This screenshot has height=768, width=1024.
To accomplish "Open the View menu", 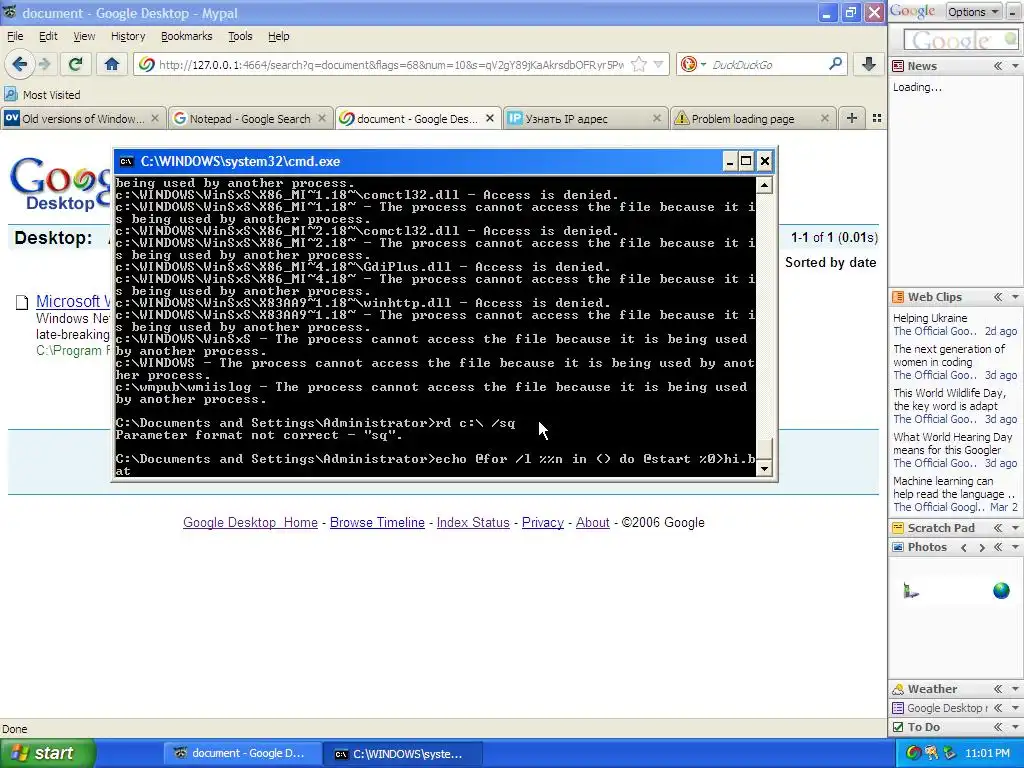I will point(84,36).
